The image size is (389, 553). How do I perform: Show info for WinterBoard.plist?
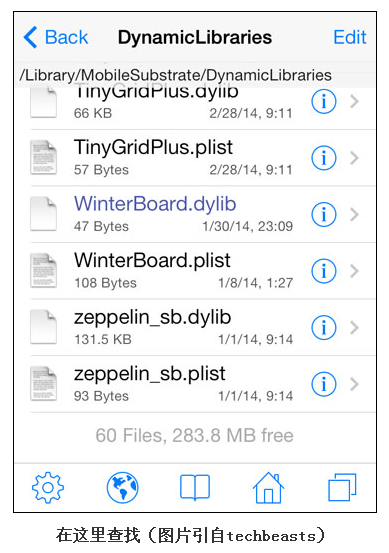coord(324,271)
